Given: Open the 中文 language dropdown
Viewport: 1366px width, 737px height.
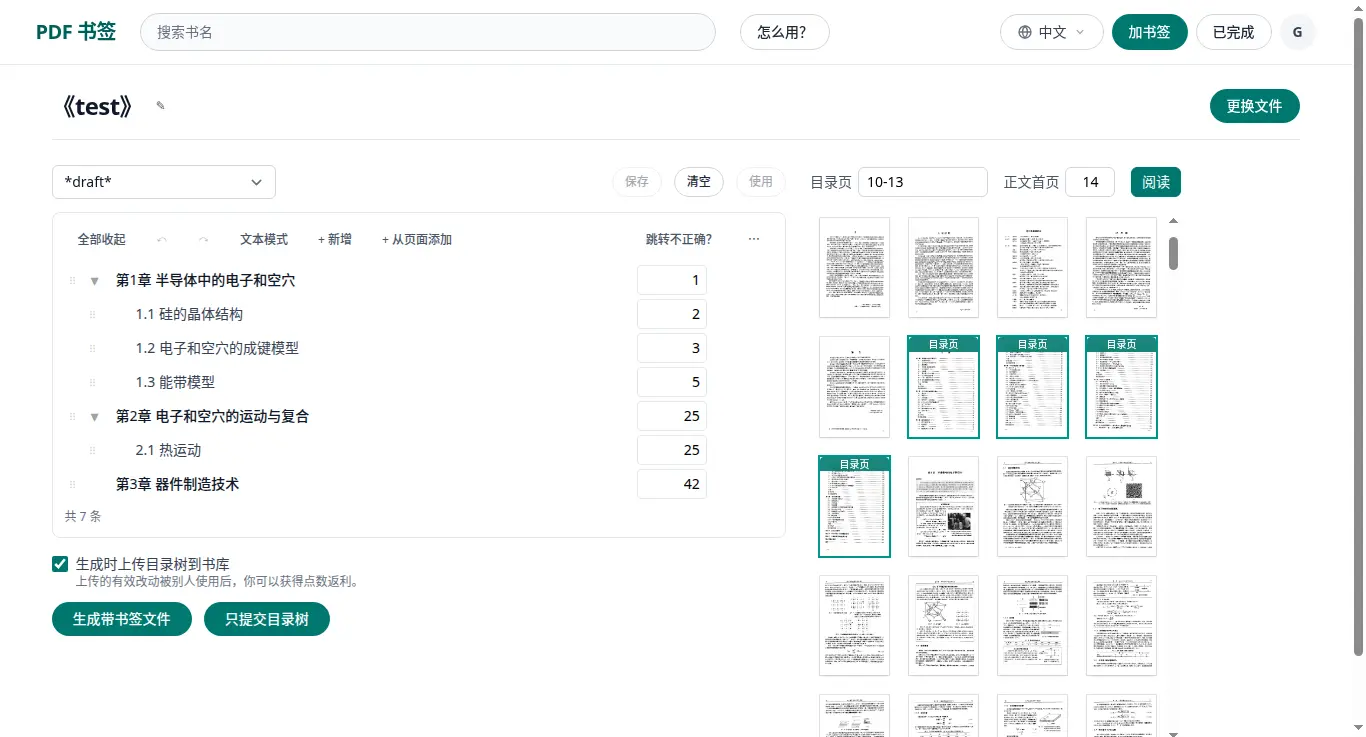Looking at the screenshot, I should (1051, 32).
